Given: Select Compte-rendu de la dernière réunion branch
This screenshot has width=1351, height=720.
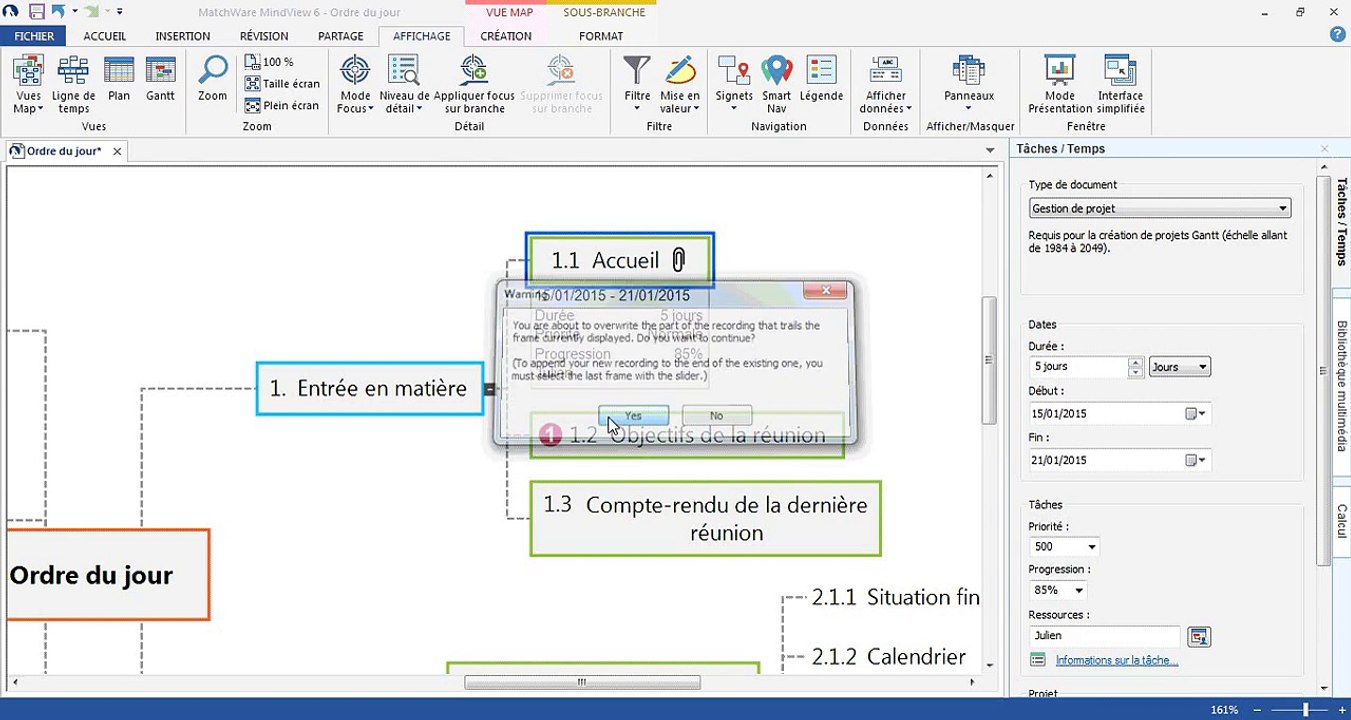Looking at the screenshot, I should click(x=706, y=518).
